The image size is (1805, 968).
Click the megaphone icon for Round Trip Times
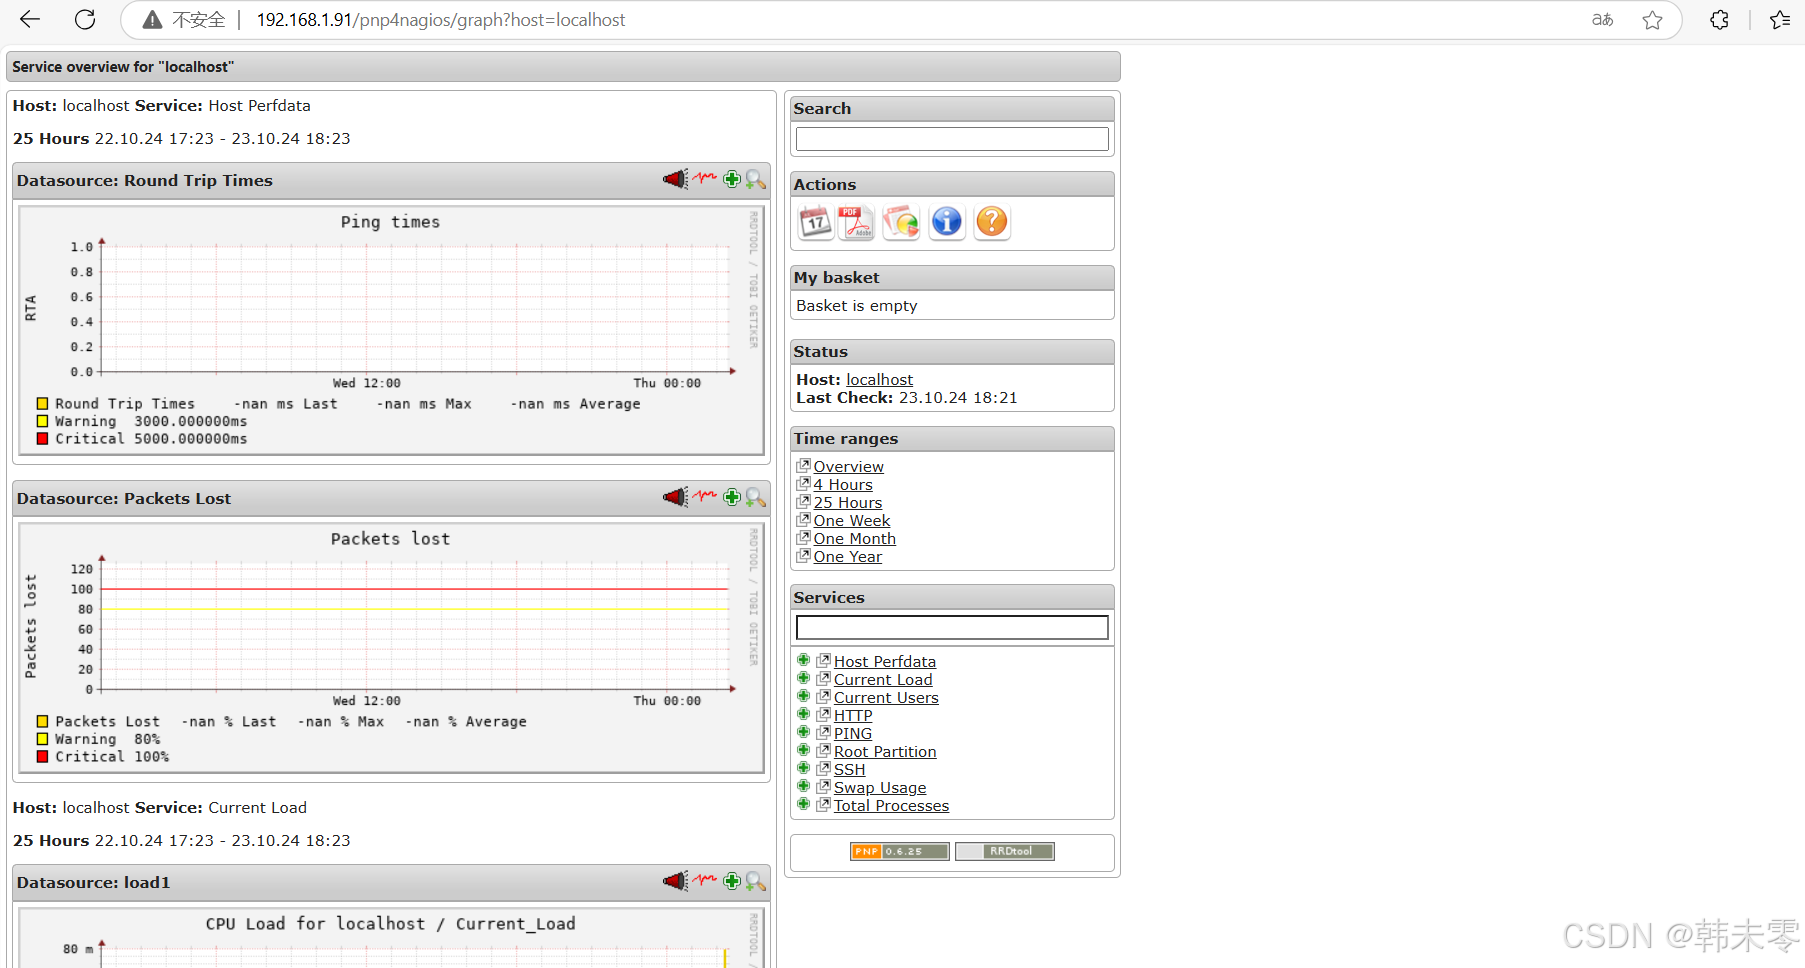click(675, 179)
